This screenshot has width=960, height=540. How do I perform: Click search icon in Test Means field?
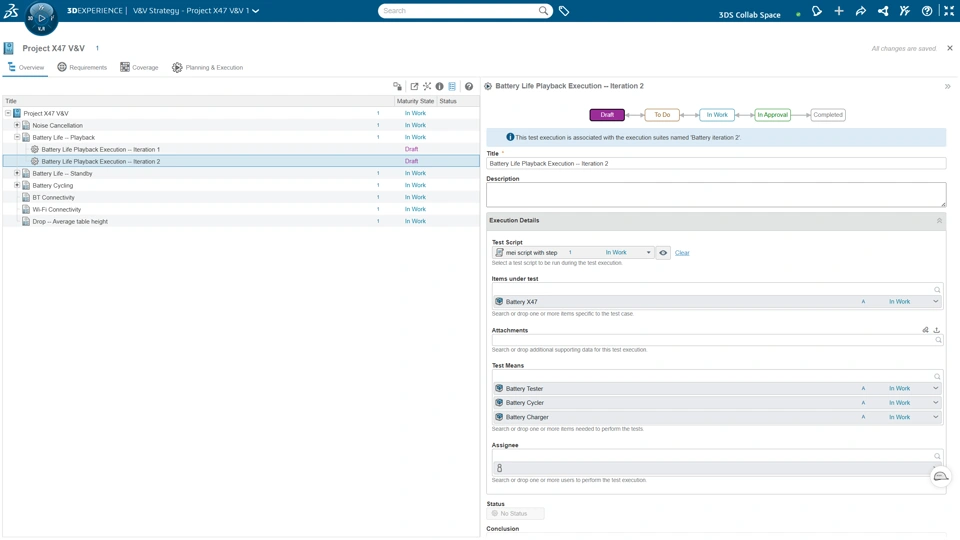937,377
